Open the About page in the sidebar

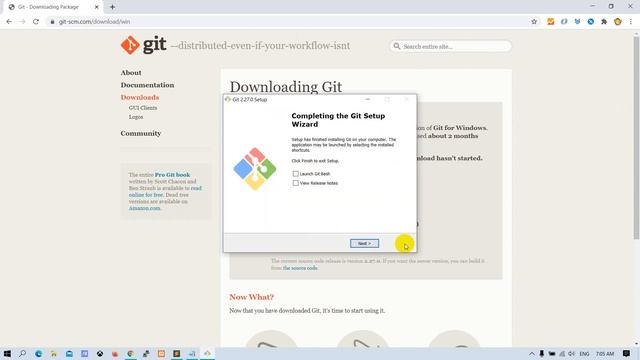coord(131,73)
